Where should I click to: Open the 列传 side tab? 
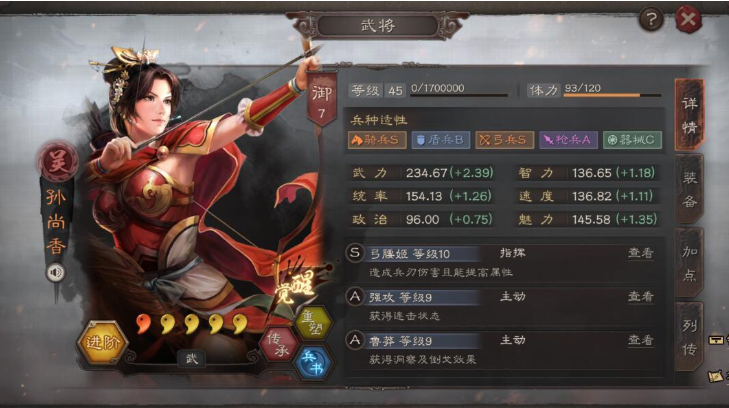tap(689, 336)
